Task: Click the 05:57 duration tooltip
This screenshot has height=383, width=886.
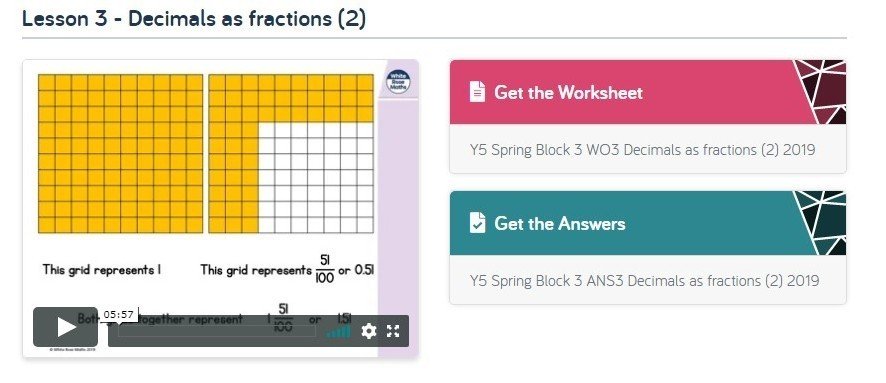Action: pos(119,315)
